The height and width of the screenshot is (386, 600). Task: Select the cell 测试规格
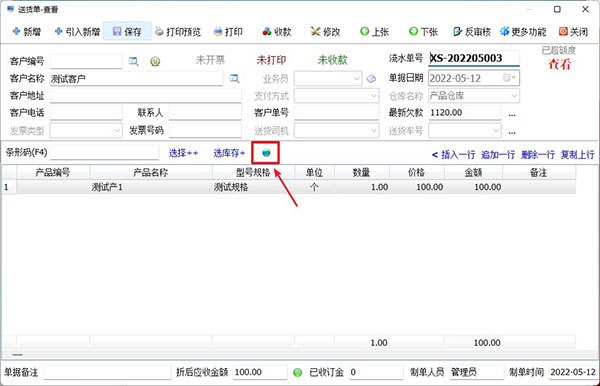click(x=253, y=187)
